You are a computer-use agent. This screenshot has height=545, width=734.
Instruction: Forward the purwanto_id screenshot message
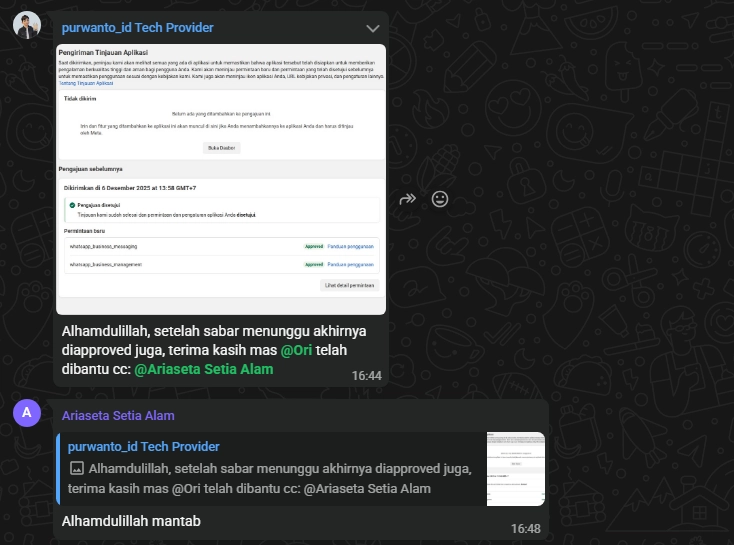pos(407,199)
